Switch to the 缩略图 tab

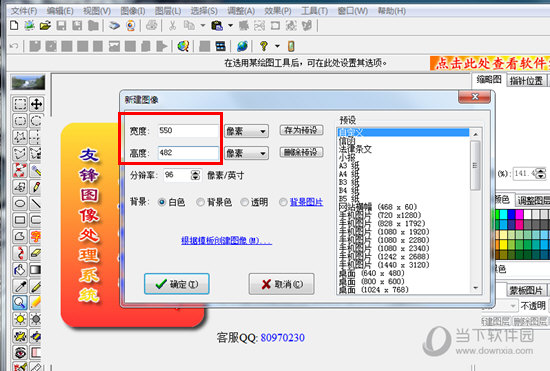click(489, 80)
